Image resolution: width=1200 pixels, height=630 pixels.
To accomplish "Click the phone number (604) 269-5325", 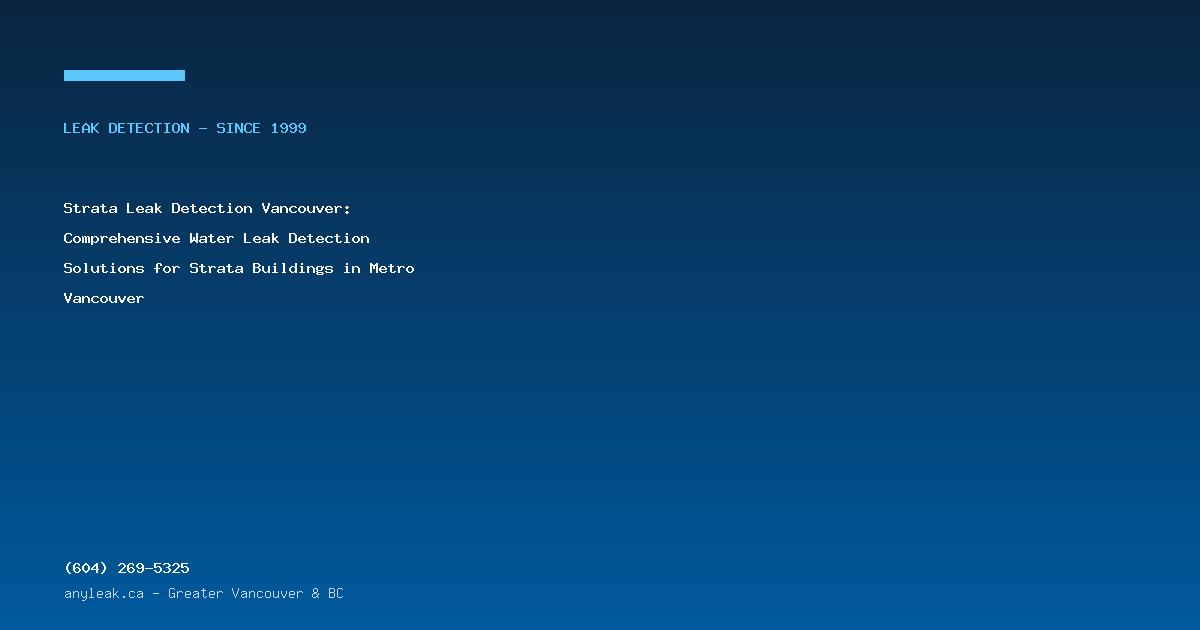I will pyautogui.click(x=126, y=568).
